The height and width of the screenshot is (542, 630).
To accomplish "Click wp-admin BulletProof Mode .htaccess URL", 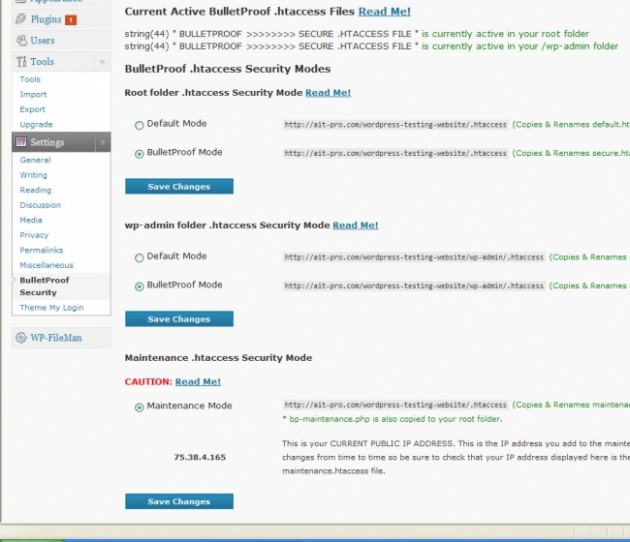I will pos(414,286).
